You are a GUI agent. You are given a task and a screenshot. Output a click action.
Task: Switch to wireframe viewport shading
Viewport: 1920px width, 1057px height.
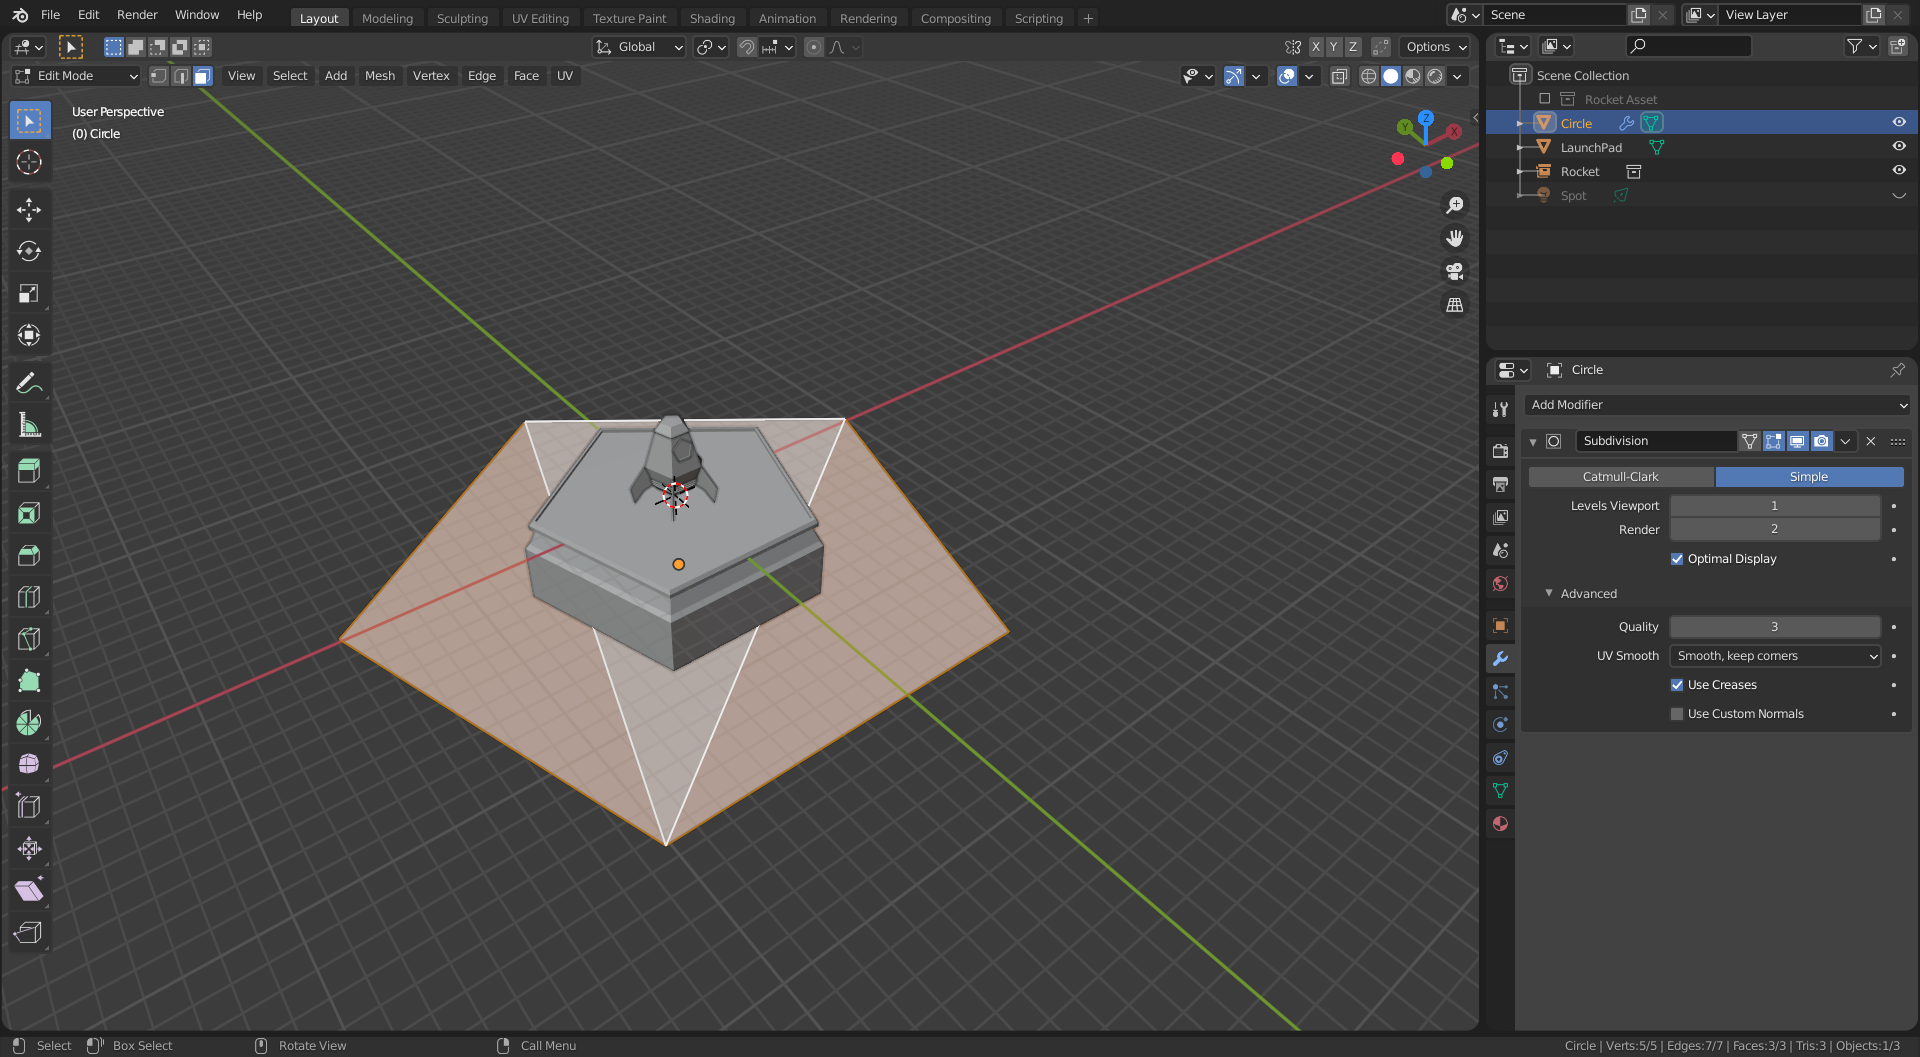click(x=1369, y=76)
